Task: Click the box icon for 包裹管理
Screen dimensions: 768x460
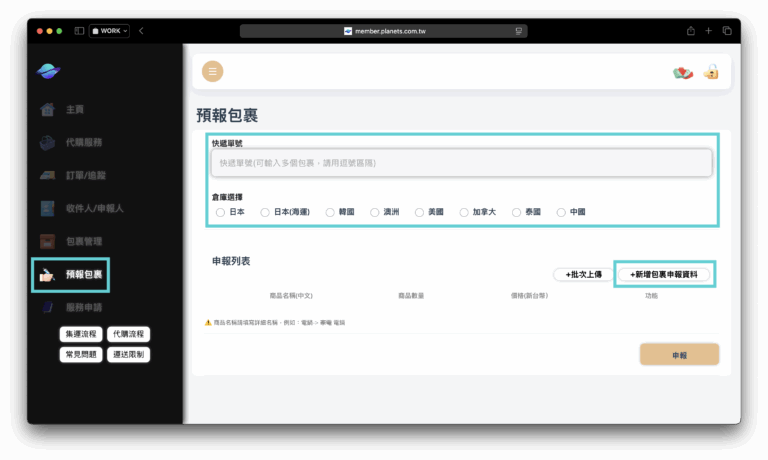Action: (47, 241)
